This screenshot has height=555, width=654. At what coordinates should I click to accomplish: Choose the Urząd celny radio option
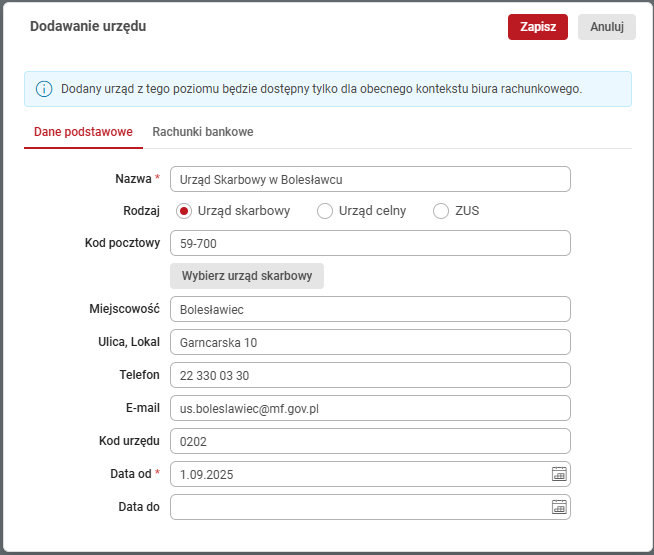pos(324,211)
